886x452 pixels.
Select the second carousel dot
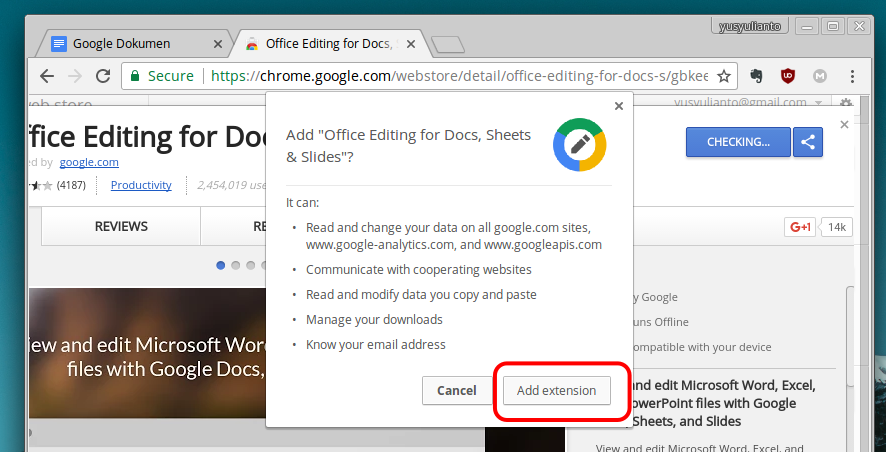pyautogui.click(x=236, y=265)
